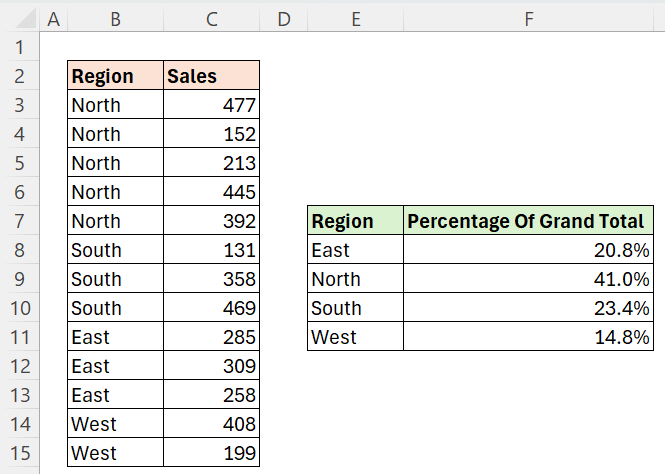665x474 pixels.
Task: Select the Region header cell in column B
Action: [x=115, y=76]
